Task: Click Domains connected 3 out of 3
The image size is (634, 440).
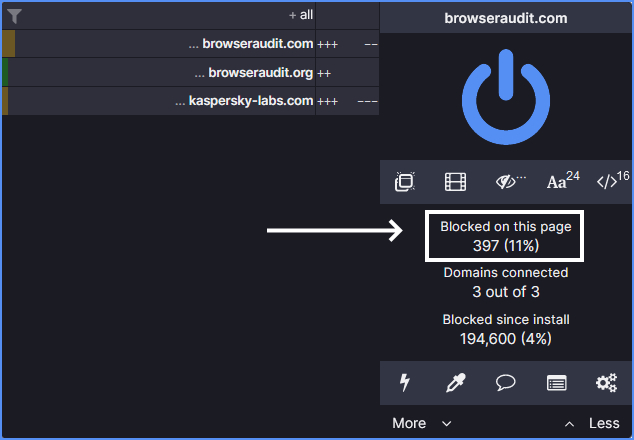Action: (506, 282)
